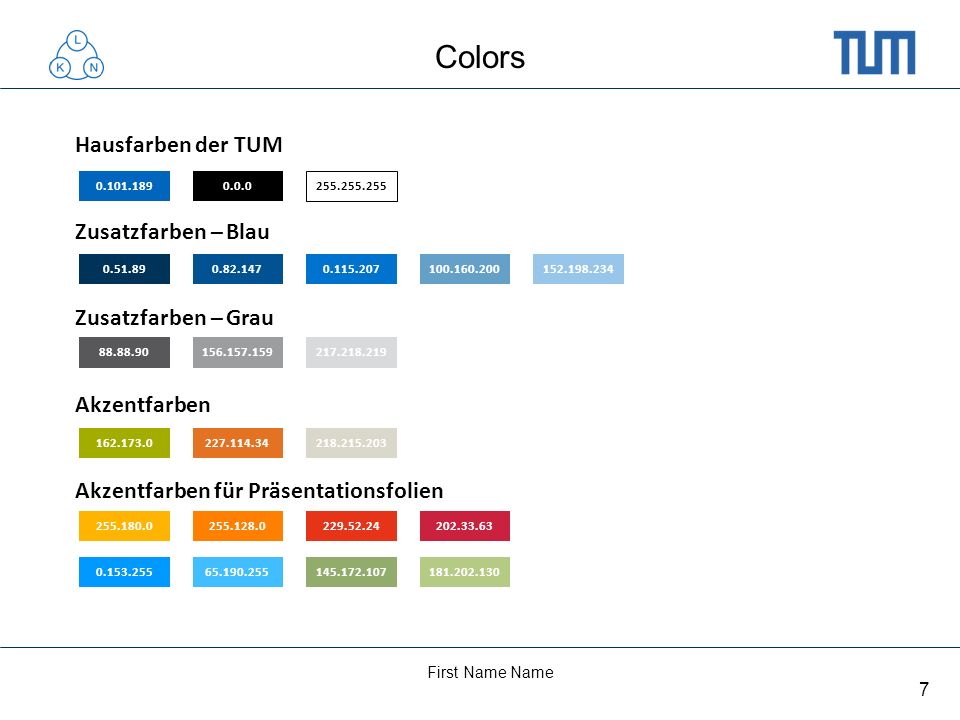Image resolution: width=960 pixels, height=720 pixels.
Task: Pick the dark navy 0.51.89 swatch
Action: pyautogui.click(x=124, y=269)
